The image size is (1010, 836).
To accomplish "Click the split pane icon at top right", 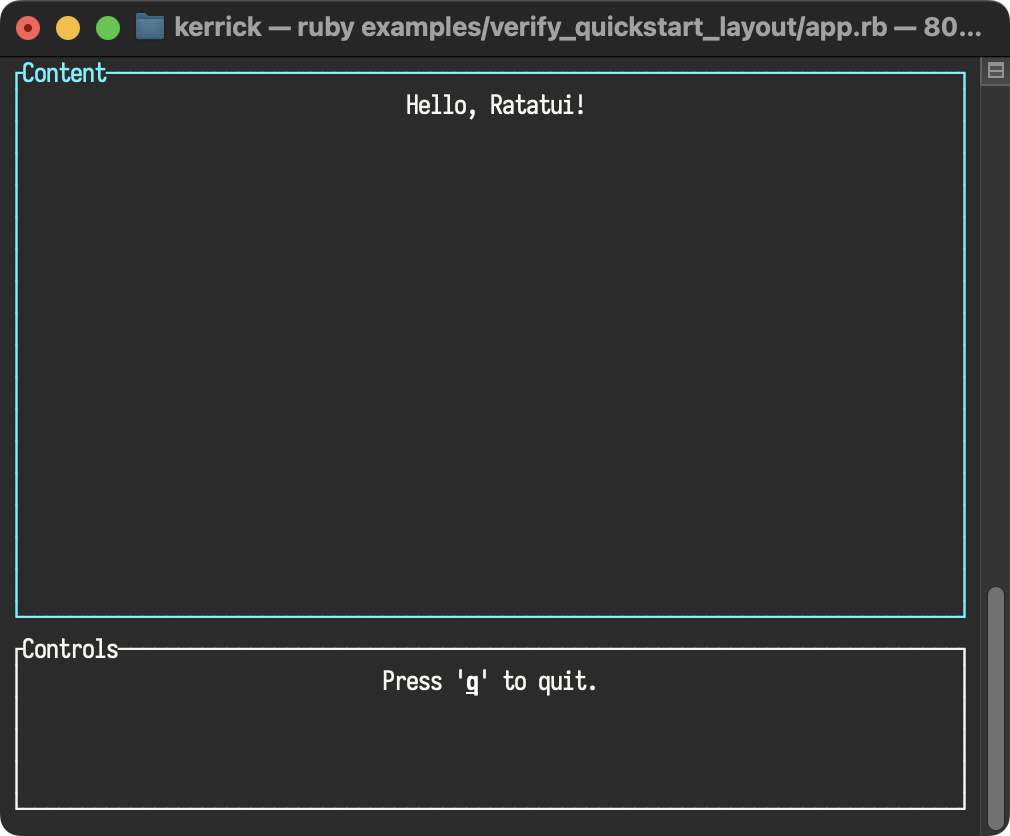I will point(995,70).
